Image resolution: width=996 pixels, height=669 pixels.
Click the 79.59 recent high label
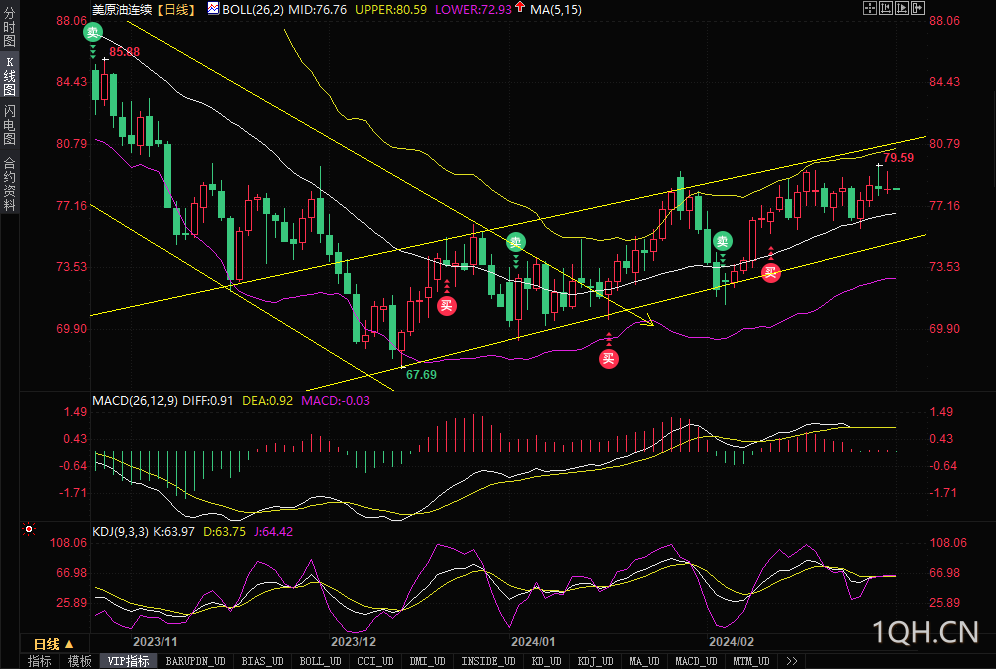click(x=899, y=158)
